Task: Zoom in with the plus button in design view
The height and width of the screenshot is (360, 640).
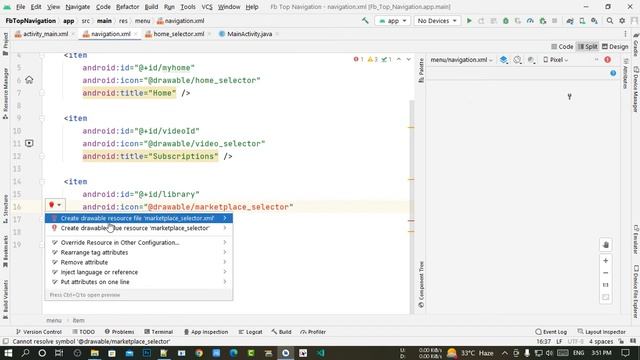Action: (x=606, y=260)
